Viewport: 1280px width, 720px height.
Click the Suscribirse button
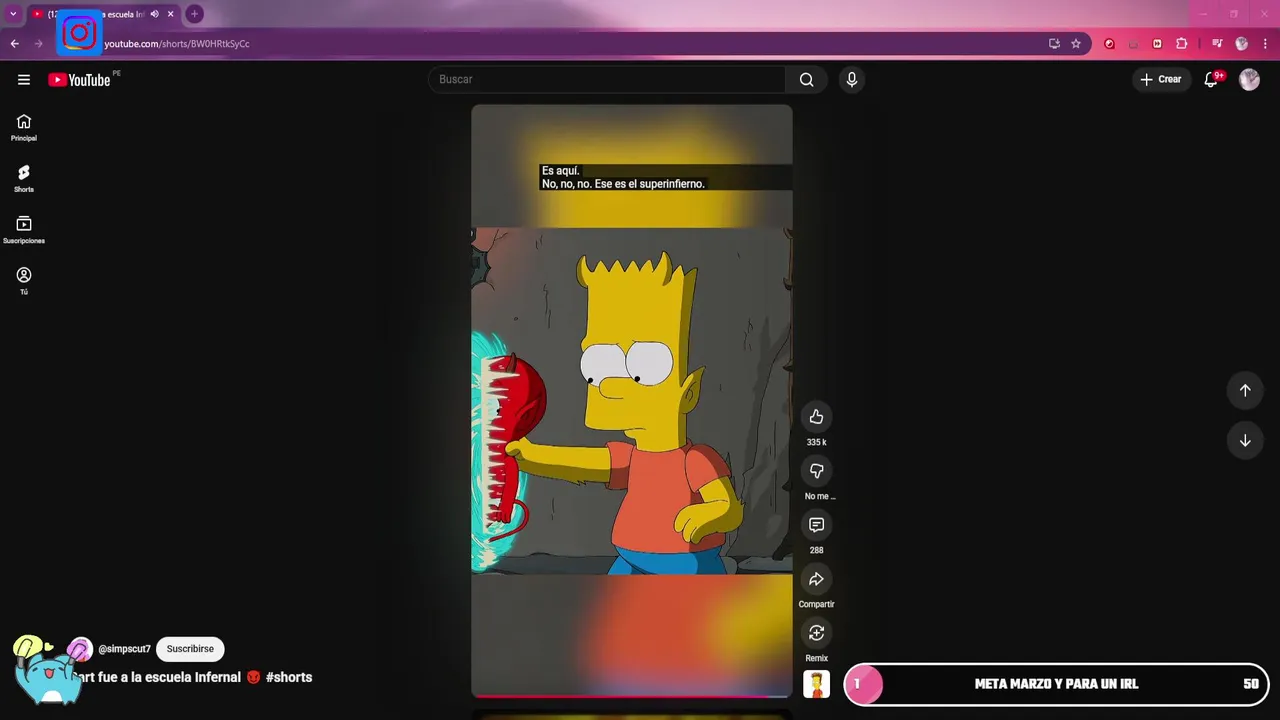tap(190, 649)
